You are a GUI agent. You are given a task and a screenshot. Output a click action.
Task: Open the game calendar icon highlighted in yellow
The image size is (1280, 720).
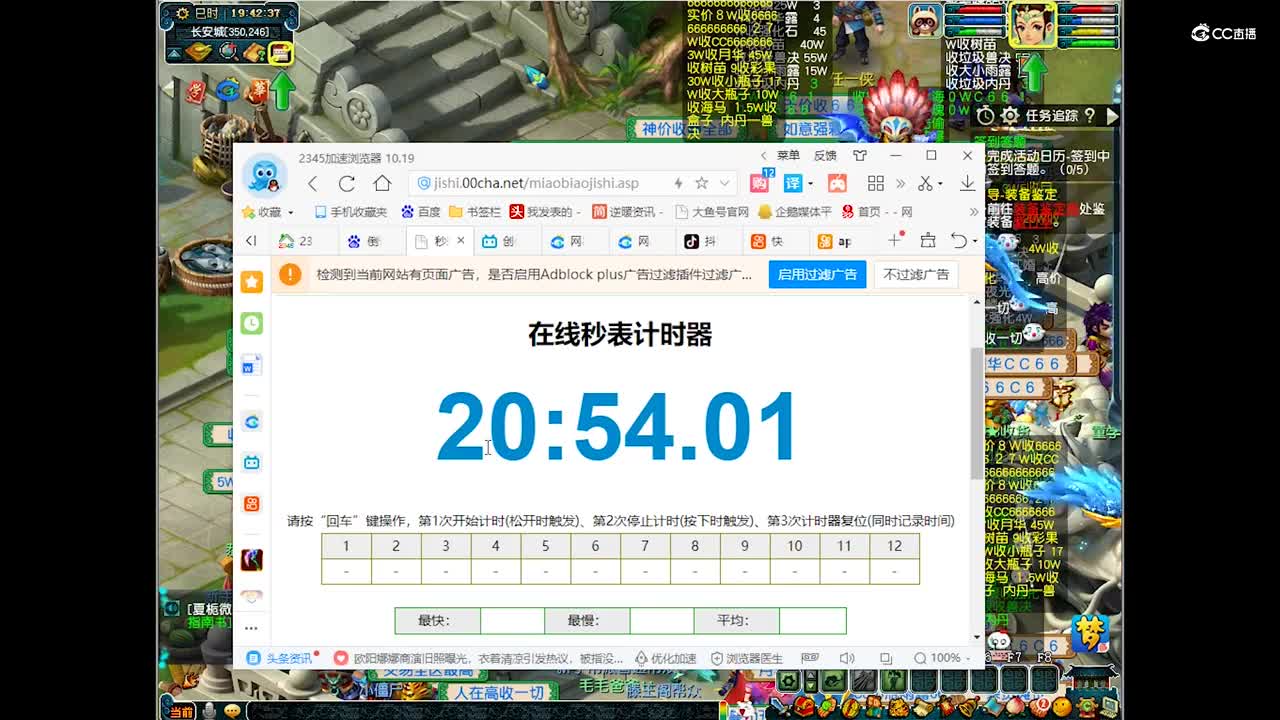(x=280, y=53)
